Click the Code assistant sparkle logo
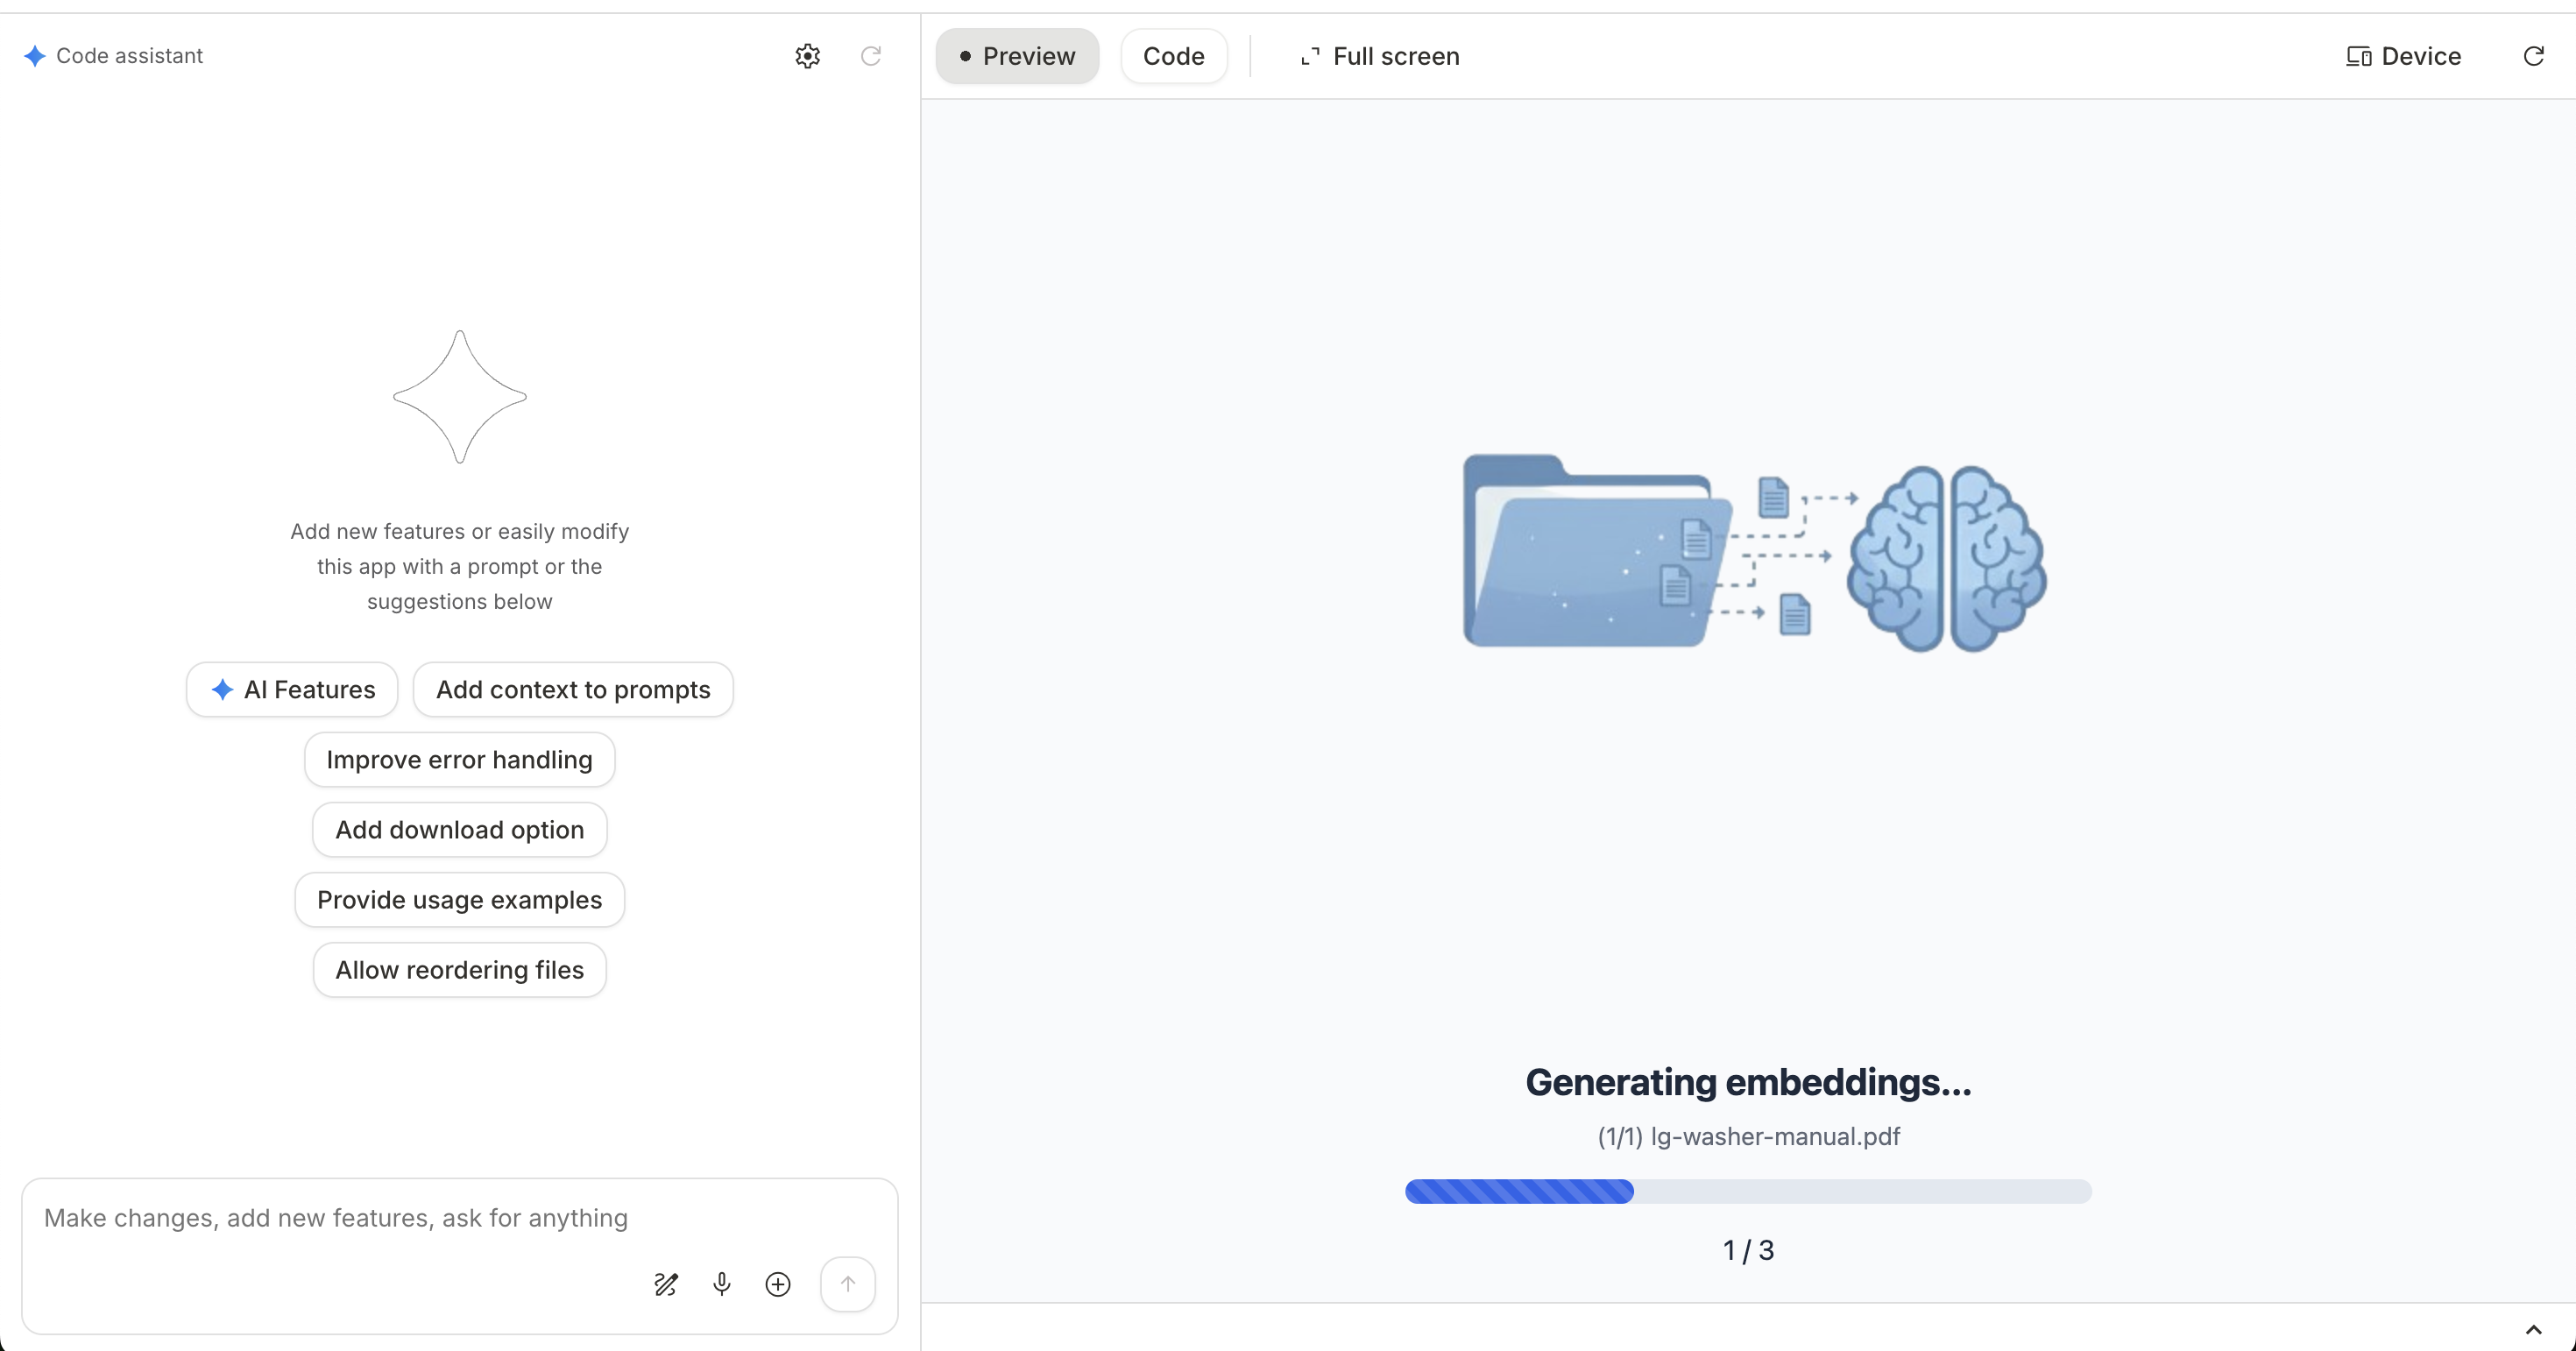 (35, 56)
